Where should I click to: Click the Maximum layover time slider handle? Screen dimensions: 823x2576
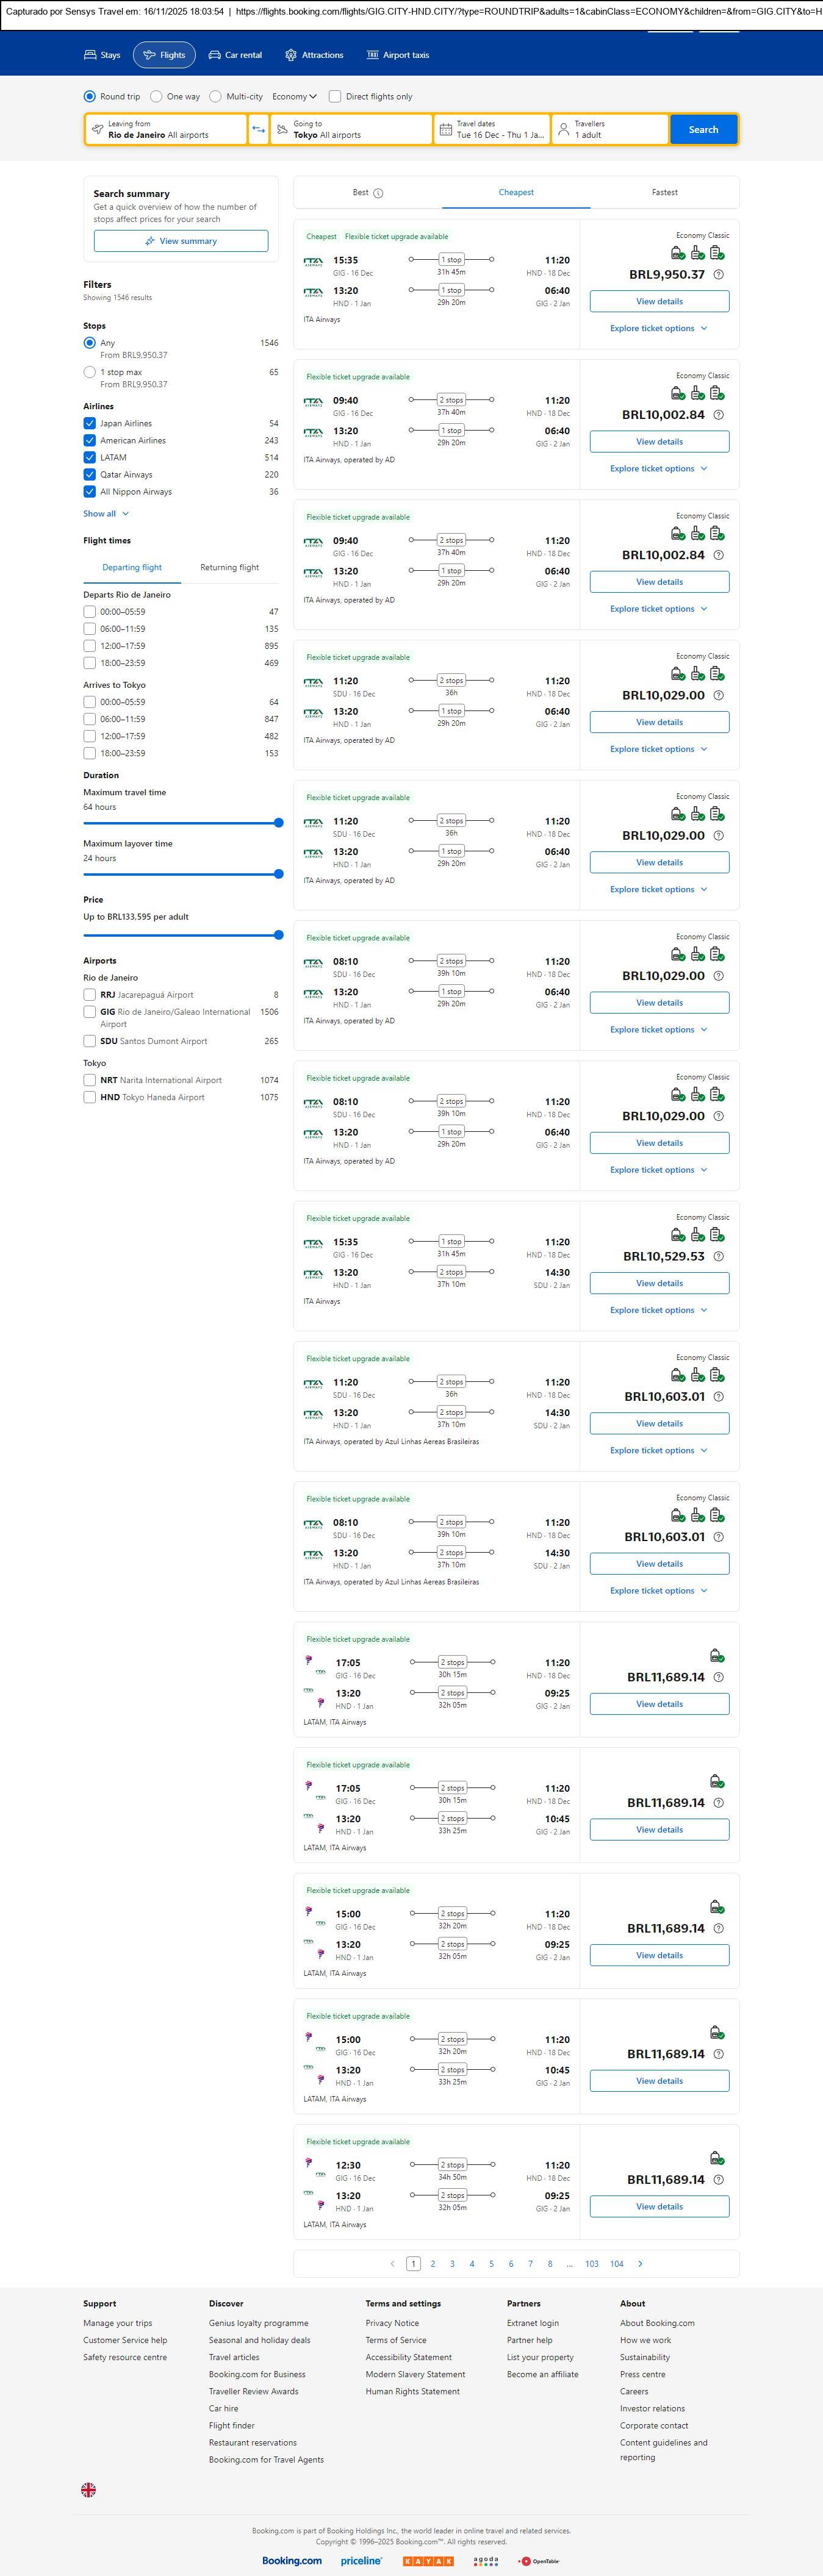click(278, 874)
